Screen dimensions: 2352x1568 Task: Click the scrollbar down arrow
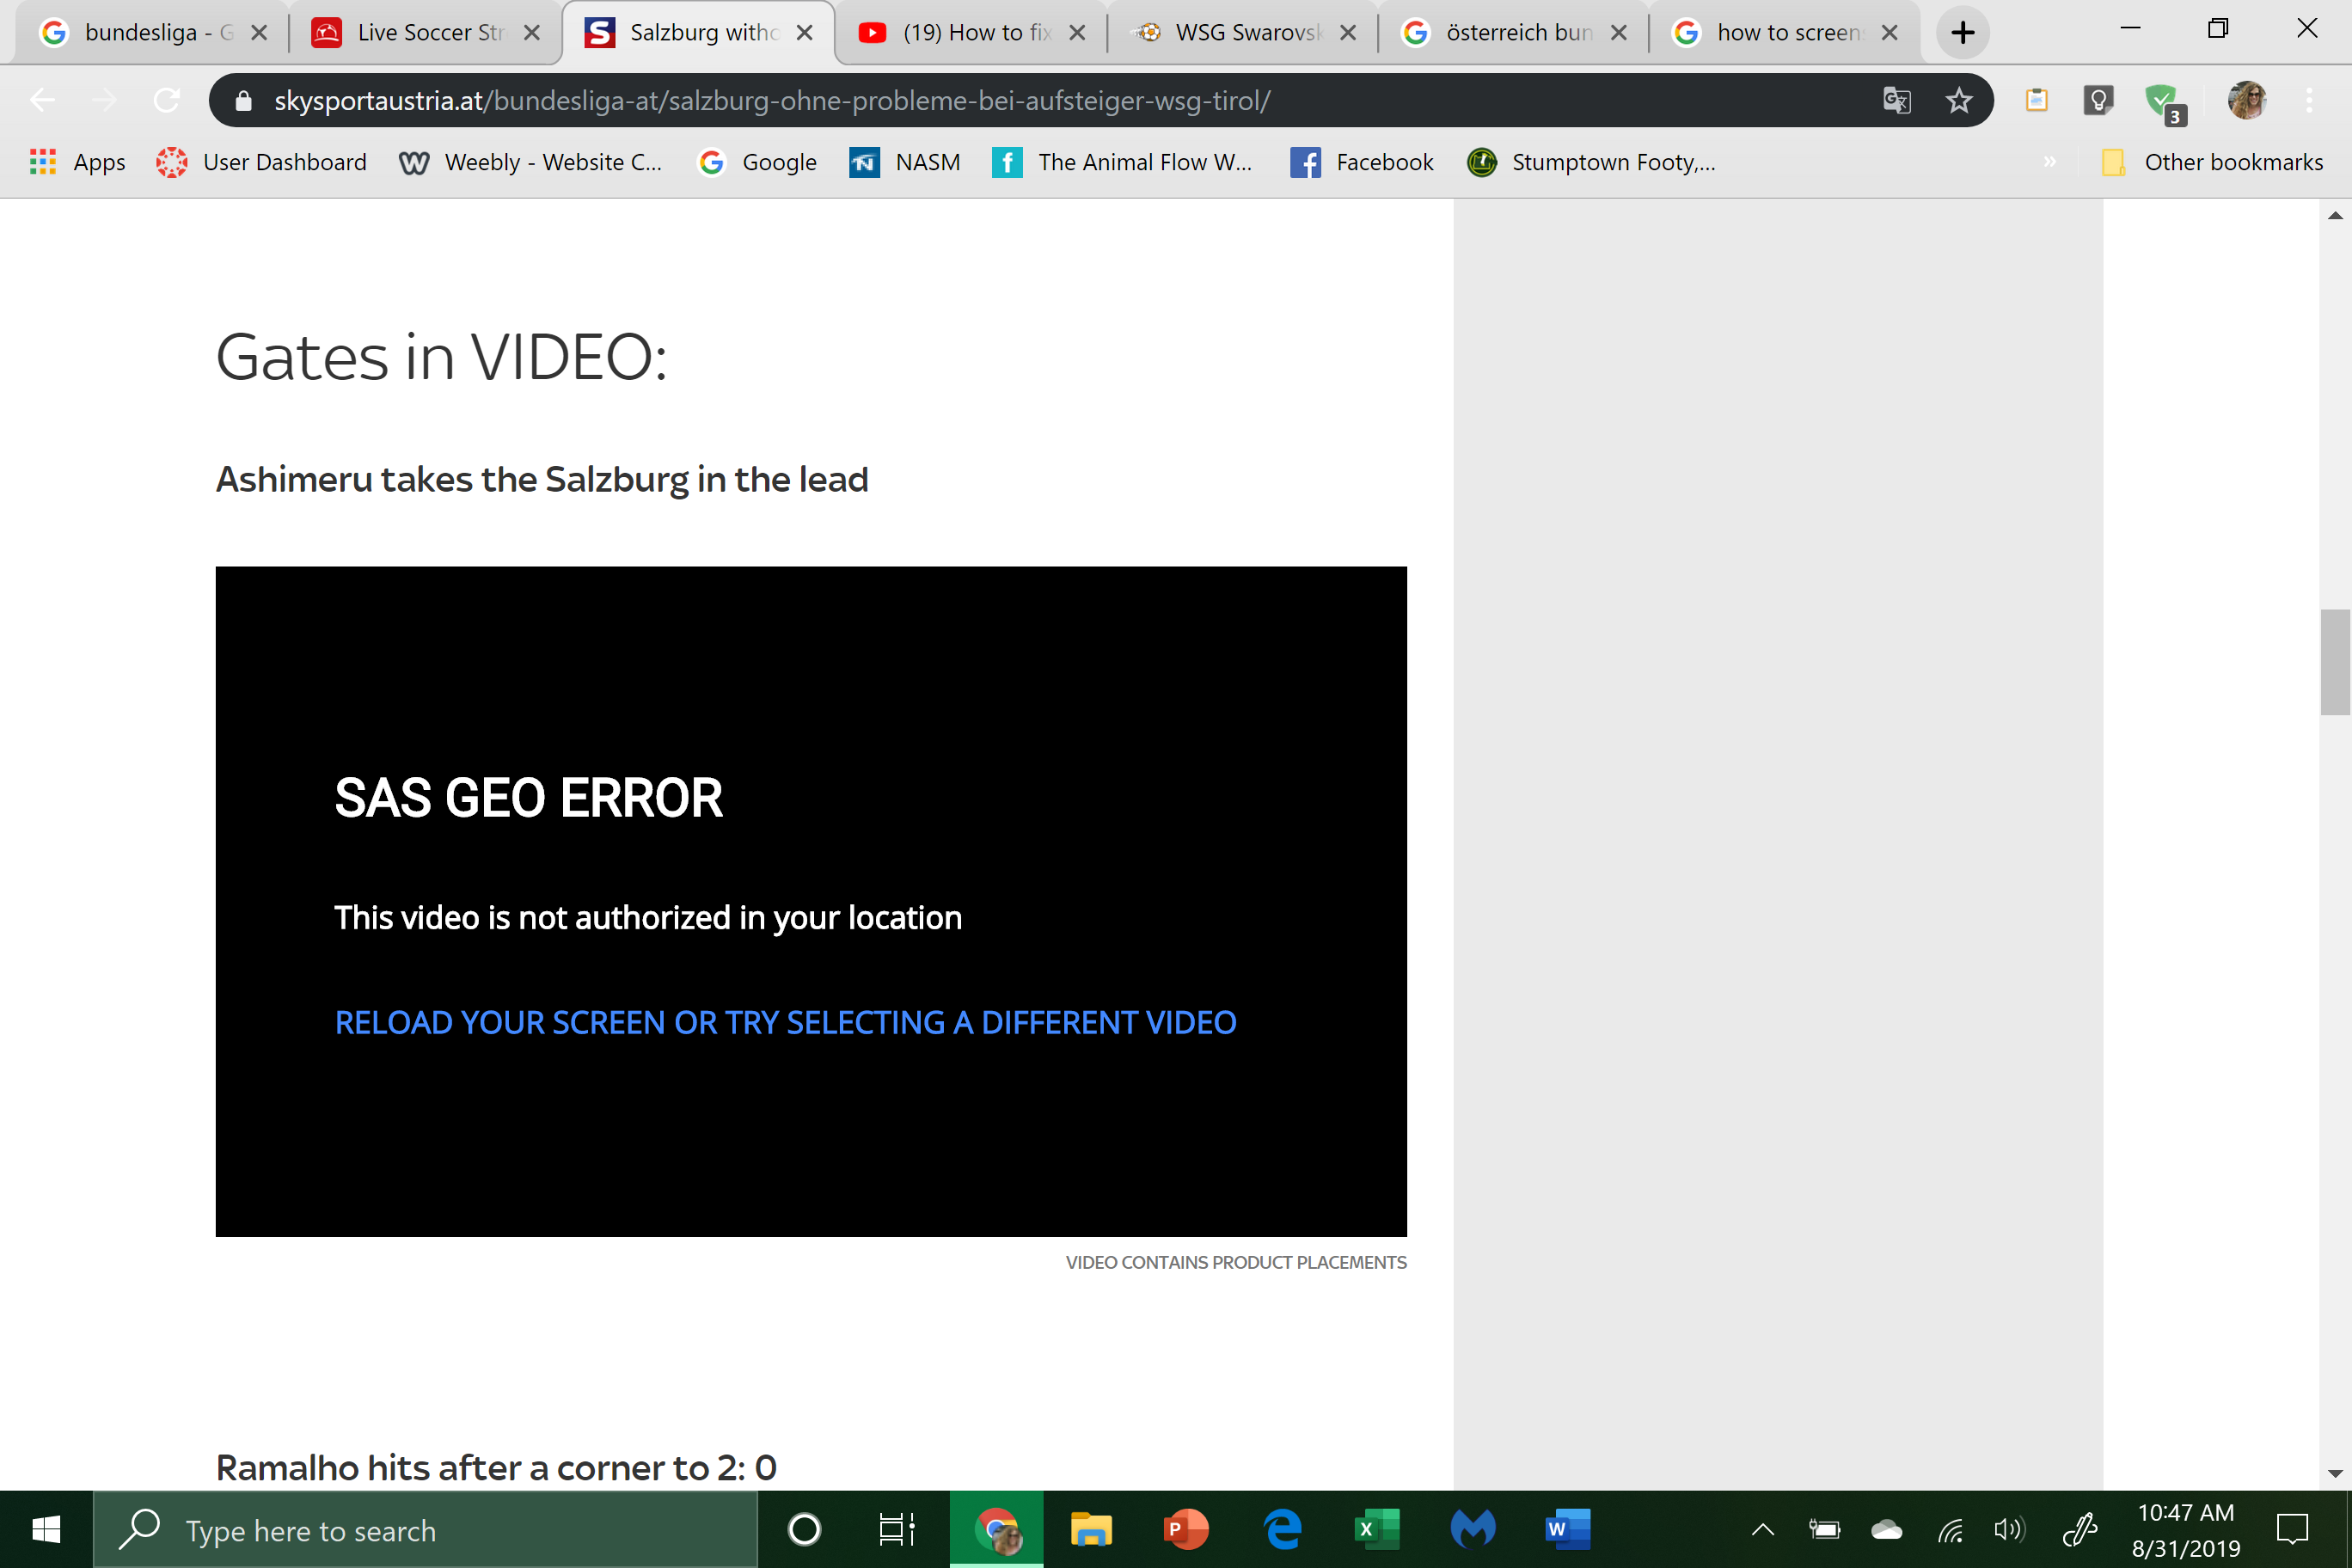[2335, 1473]
